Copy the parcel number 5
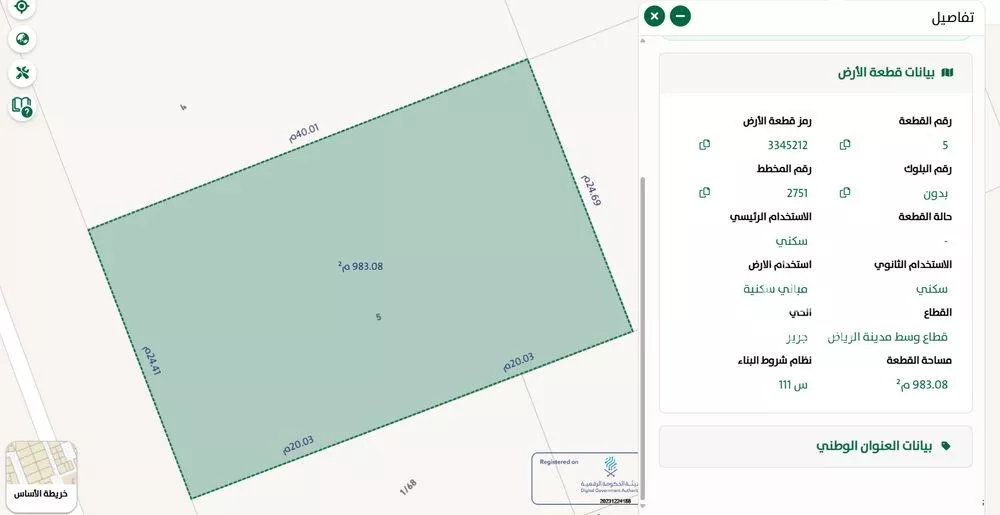1000x515 pixels. [x=845, y=145]
